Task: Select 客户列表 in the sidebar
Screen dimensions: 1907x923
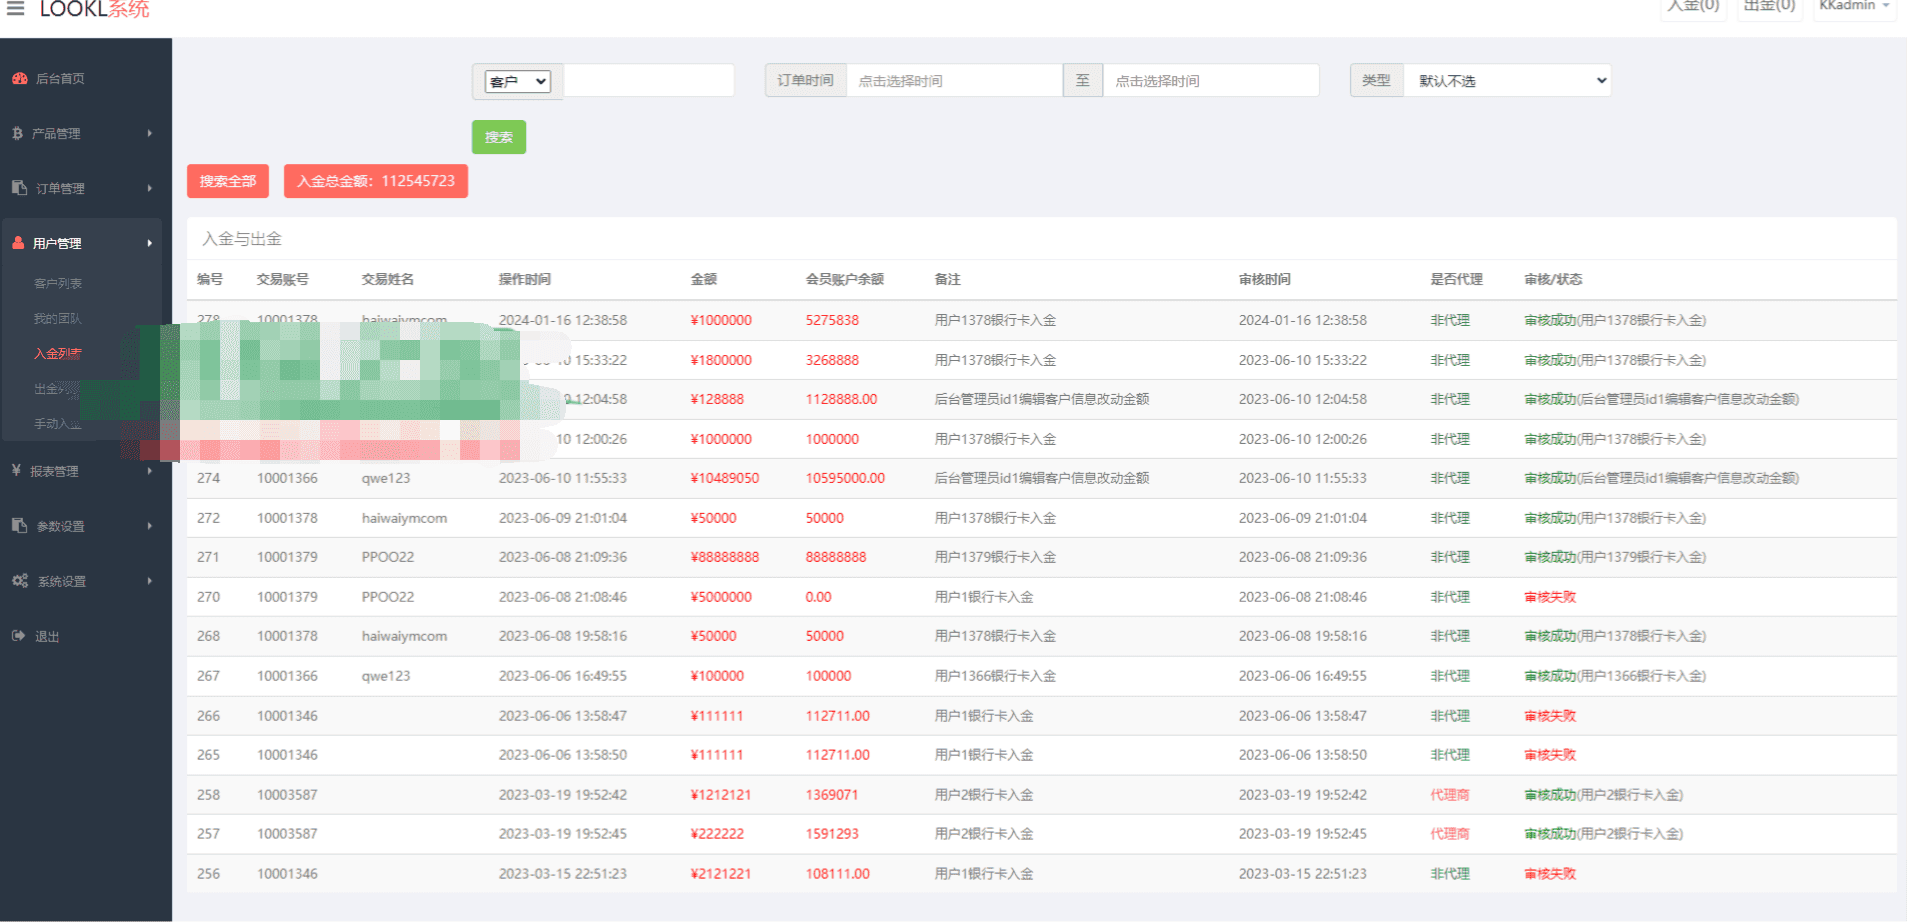Action: [58, 283]
